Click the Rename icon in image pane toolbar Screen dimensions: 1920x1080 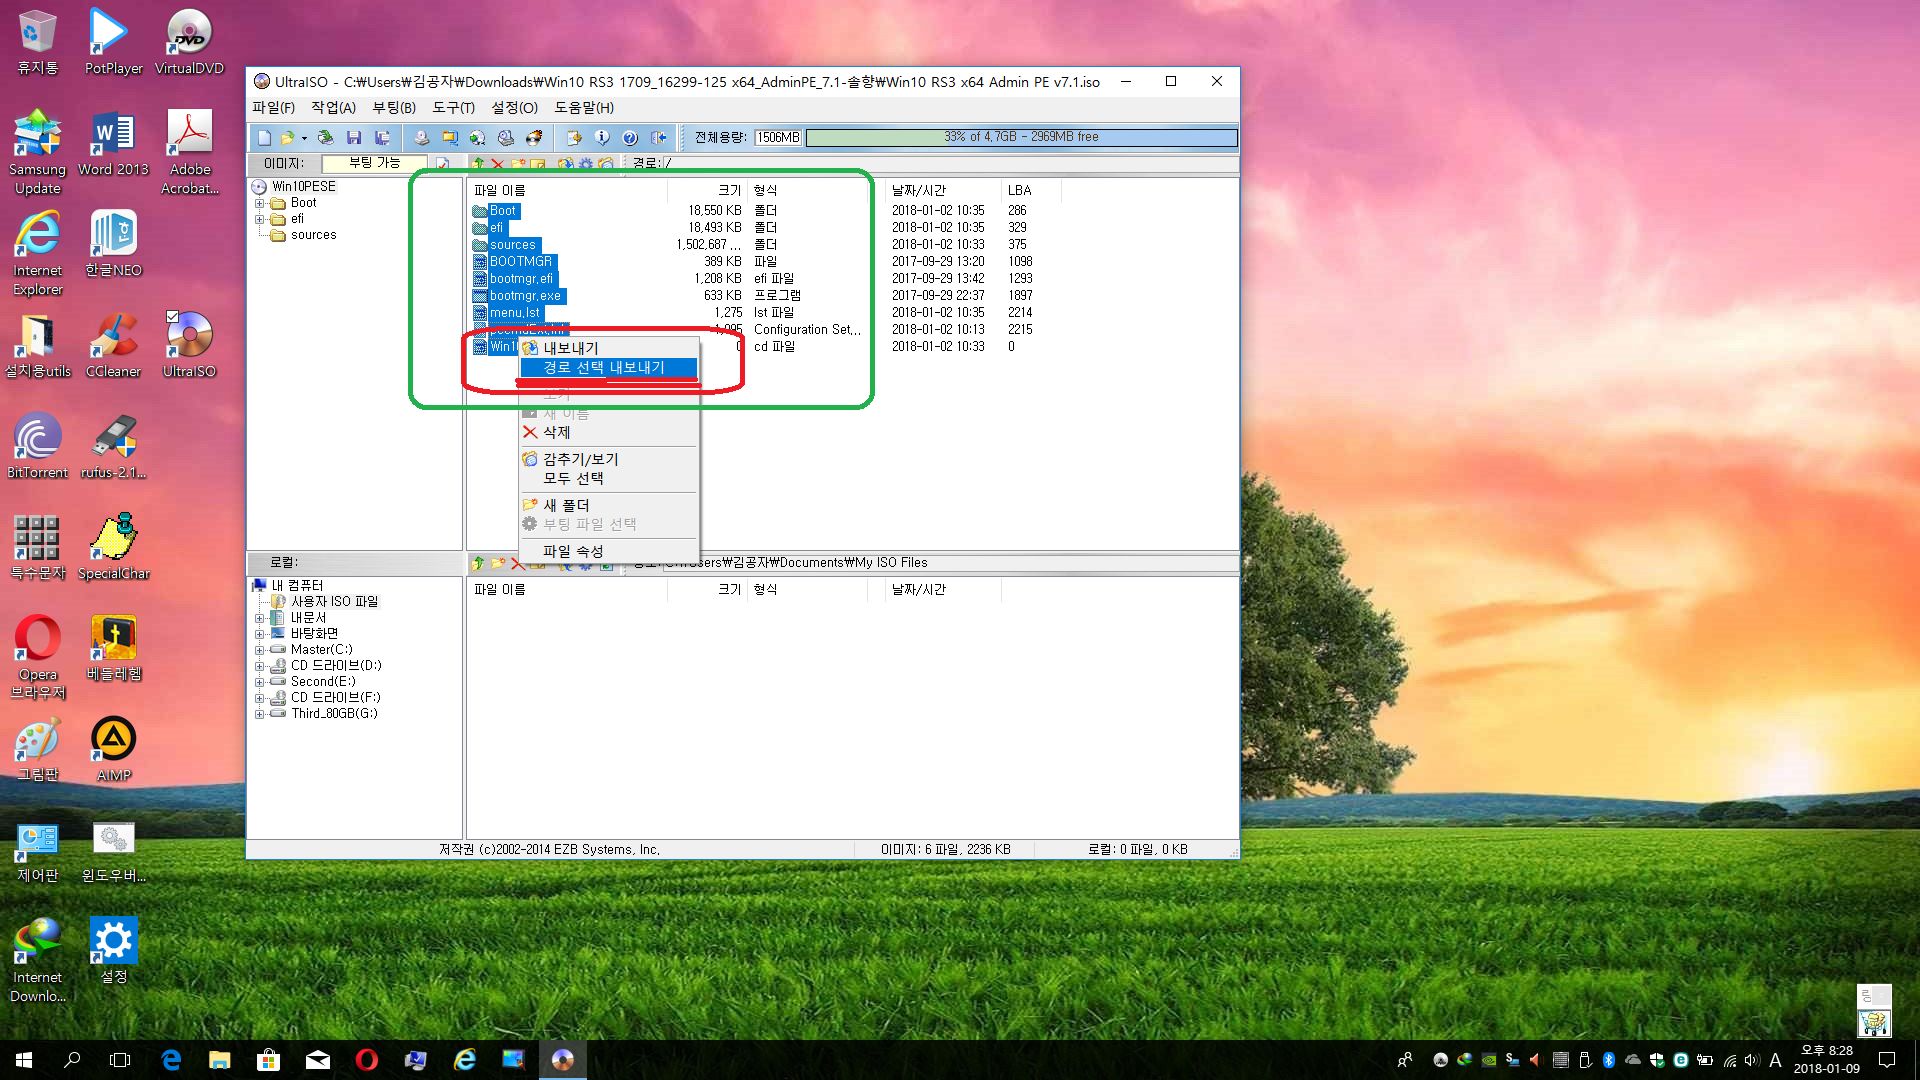click(537, 163)
